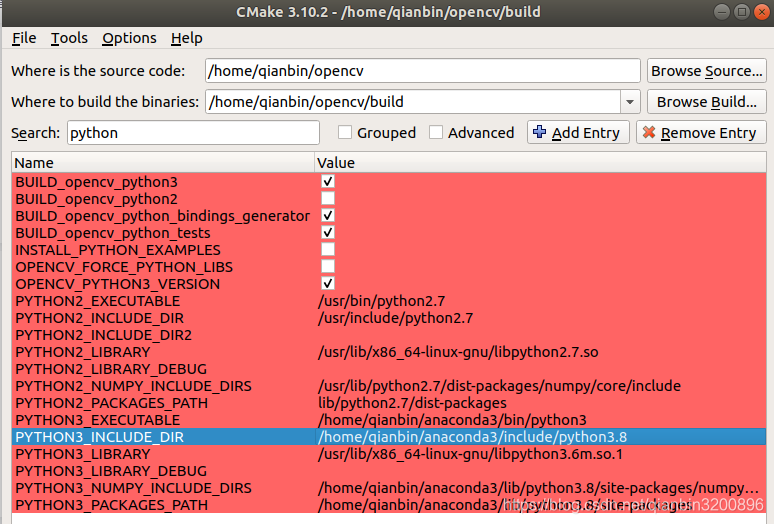The width and height of the screenshot is (774, 524).
Task: Click the red X icon on Remove Entry
Action: 649,132
